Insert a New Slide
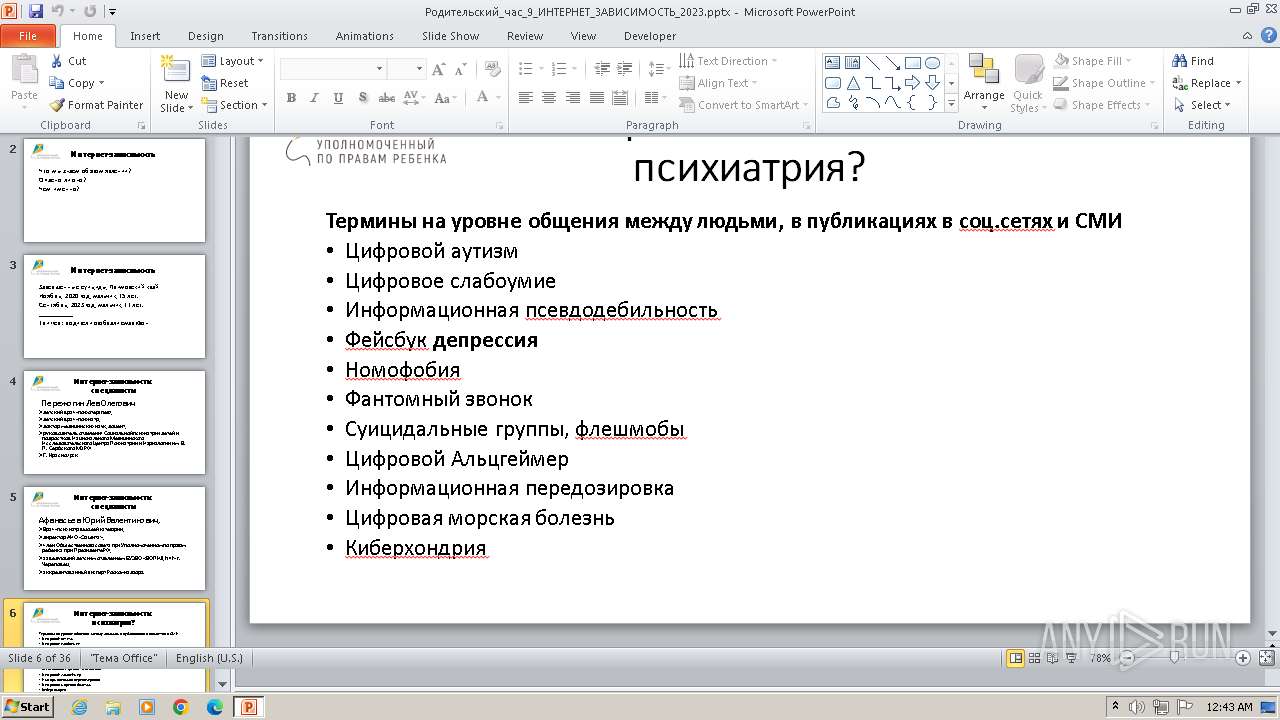This screenshot has width=1280, height=720. click(176, 84)
